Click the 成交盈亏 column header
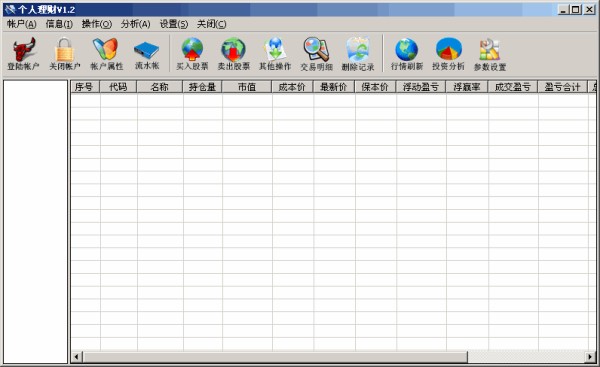Image resolution: width=600 pixels, height=367 pixels. 512,87
